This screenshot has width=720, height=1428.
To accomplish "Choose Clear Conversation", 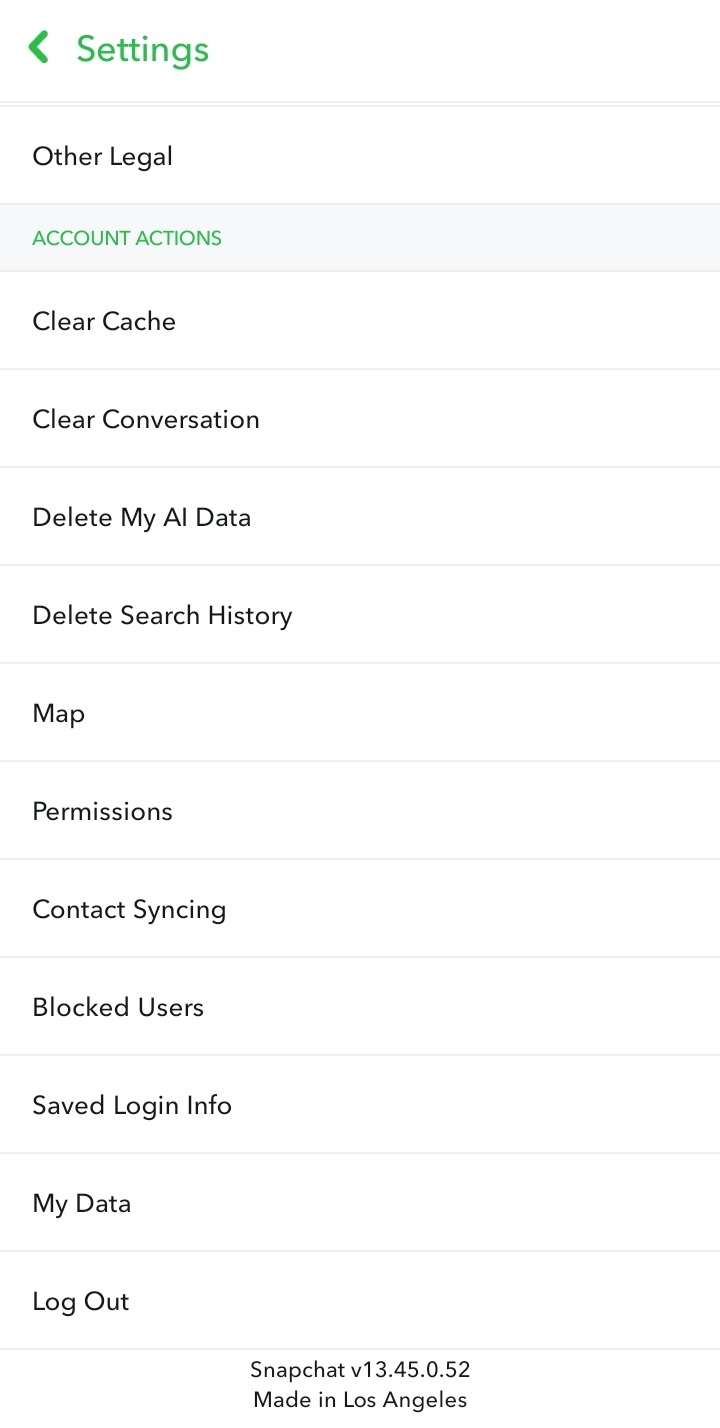I will point(360,419).
